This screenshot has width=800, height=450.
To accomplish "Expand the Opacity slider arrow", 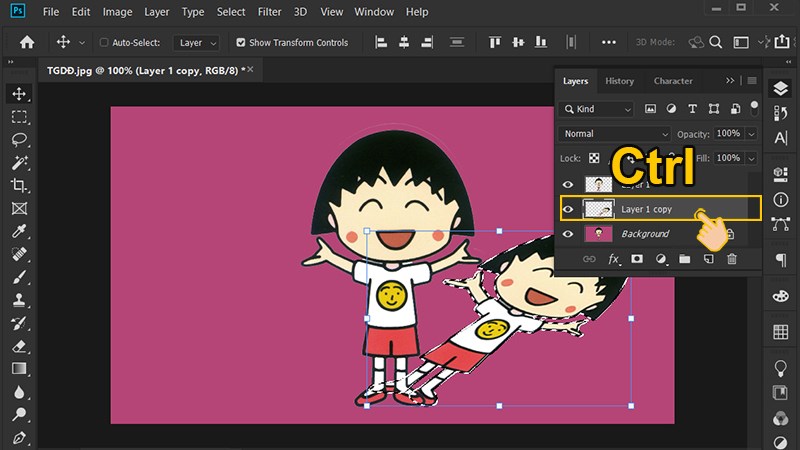I will pos(751,134).
